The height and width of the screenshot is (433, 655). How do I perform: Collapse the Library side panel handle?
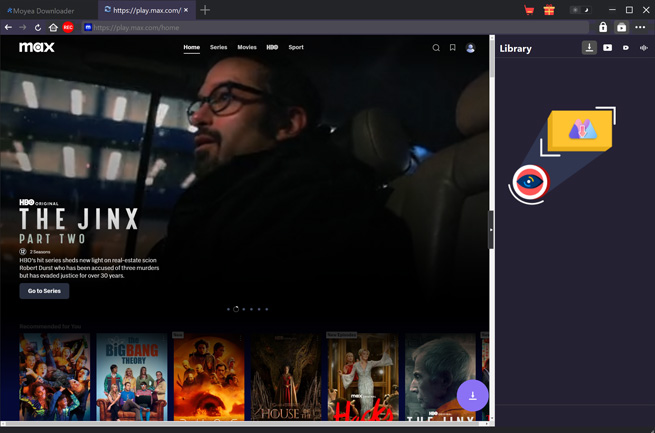[x=491, y=230]
